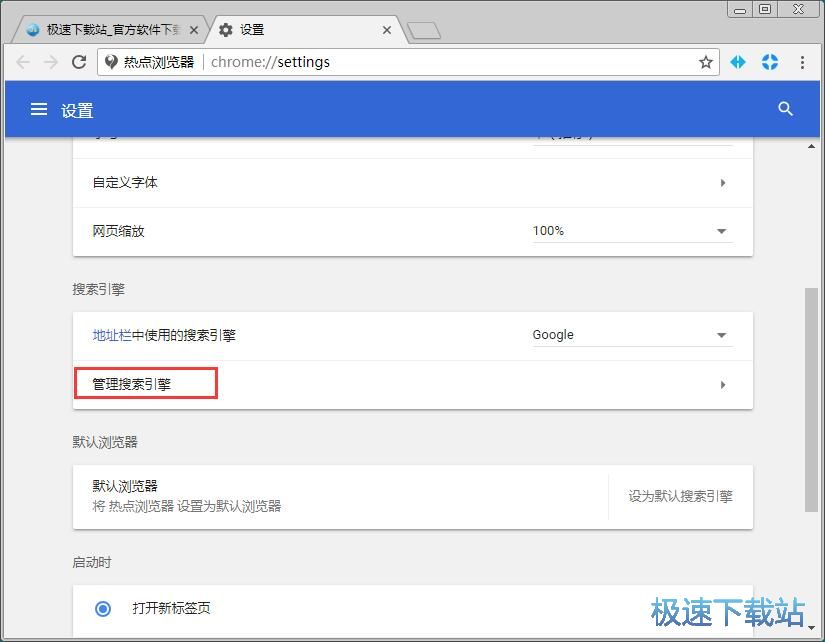Open the browser three-dot menu
Screen dimensions: 825x642
pos(802,62)
